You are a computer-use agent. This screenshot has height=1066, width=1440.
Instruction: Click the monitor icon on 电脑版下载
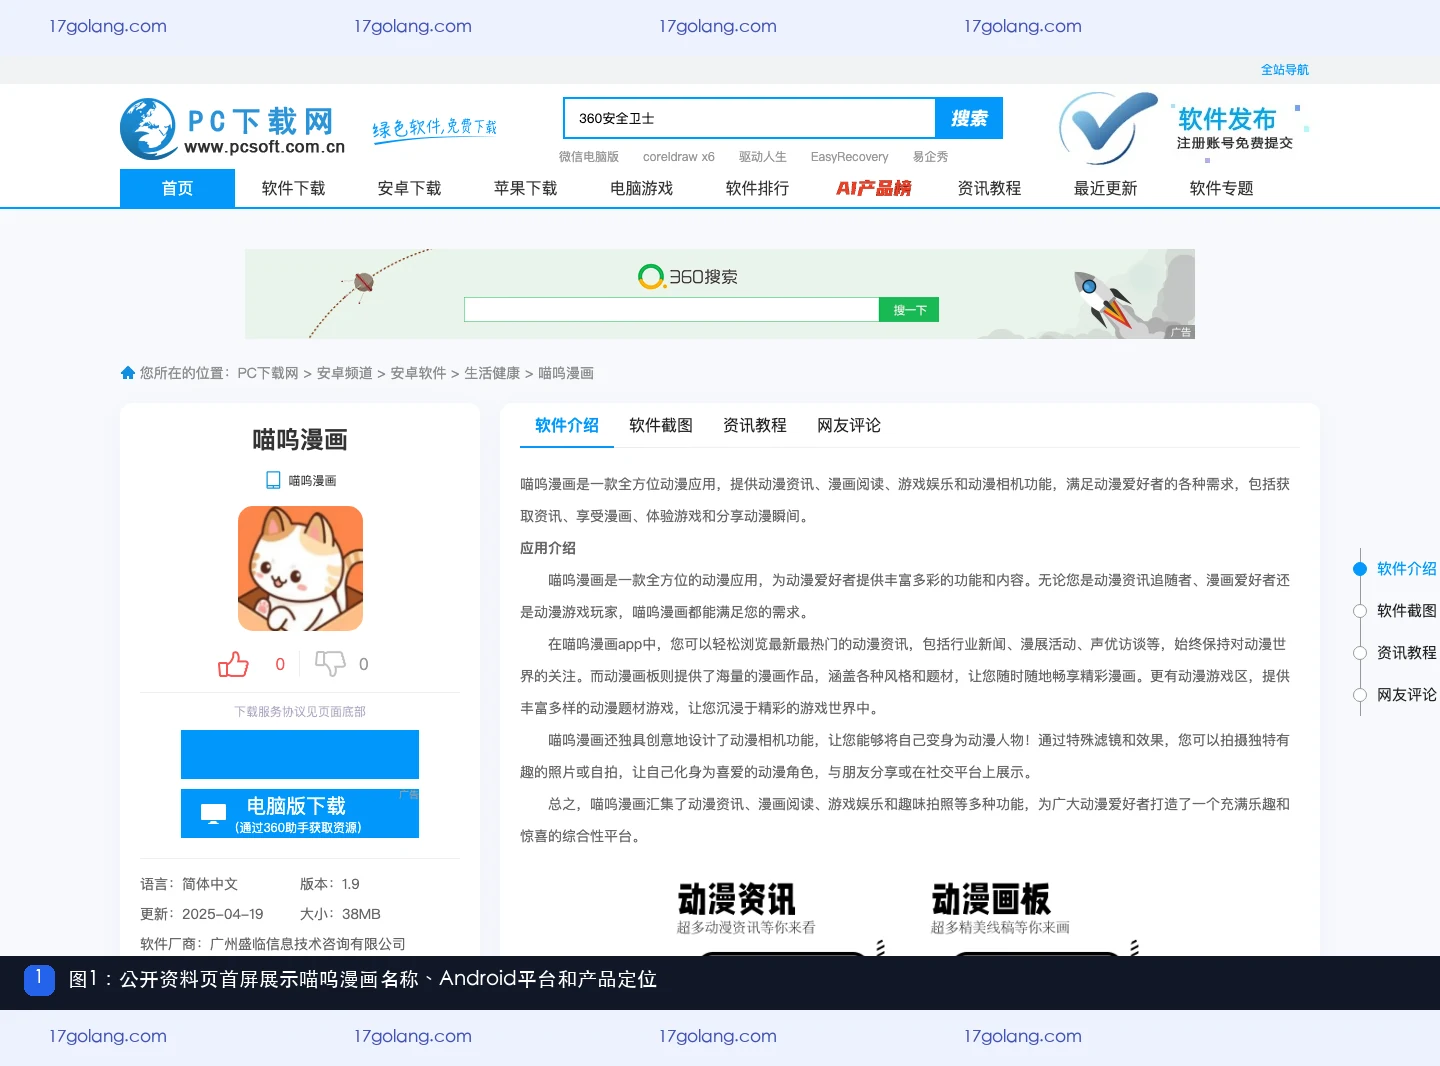pos(214,814)
